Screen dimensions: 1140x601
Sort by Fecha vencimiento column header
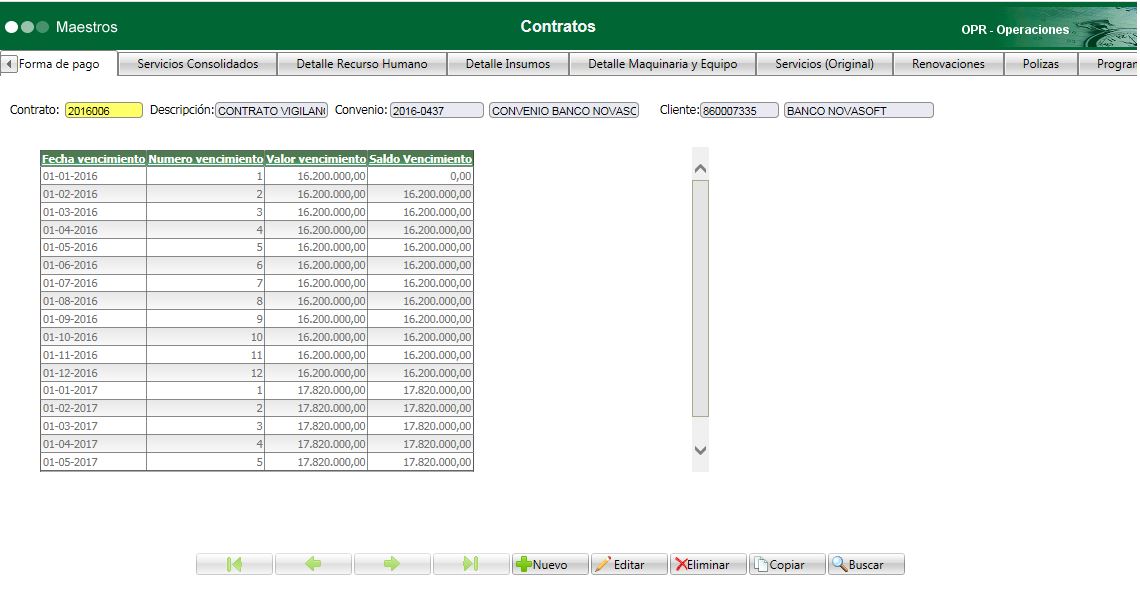pos(93,158)
